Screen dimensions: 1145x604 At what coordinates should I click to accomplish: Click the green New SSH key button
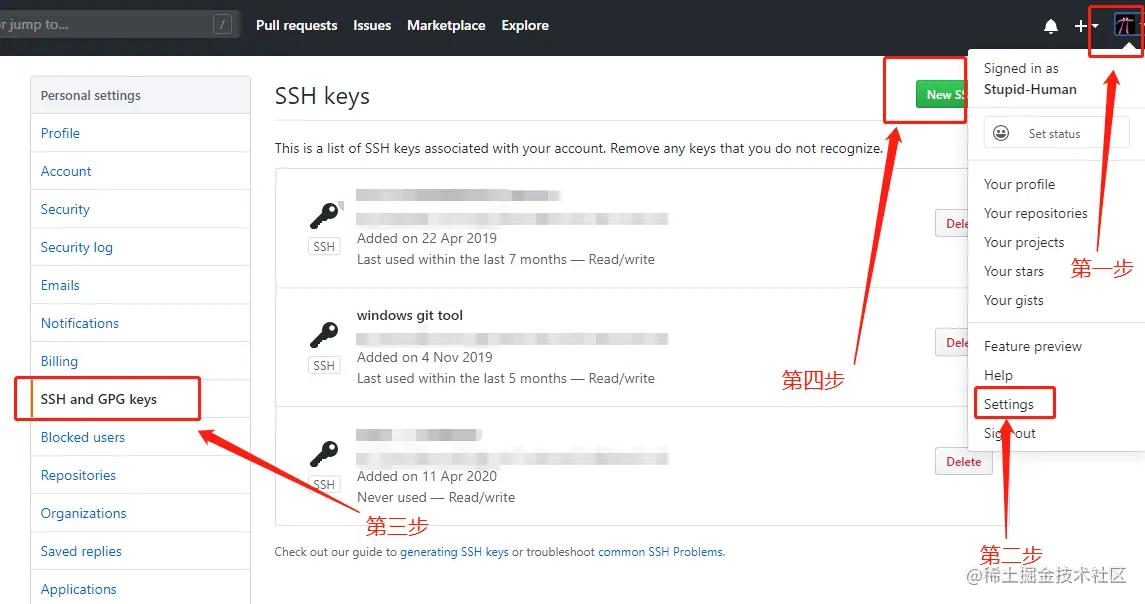[942, 94]
